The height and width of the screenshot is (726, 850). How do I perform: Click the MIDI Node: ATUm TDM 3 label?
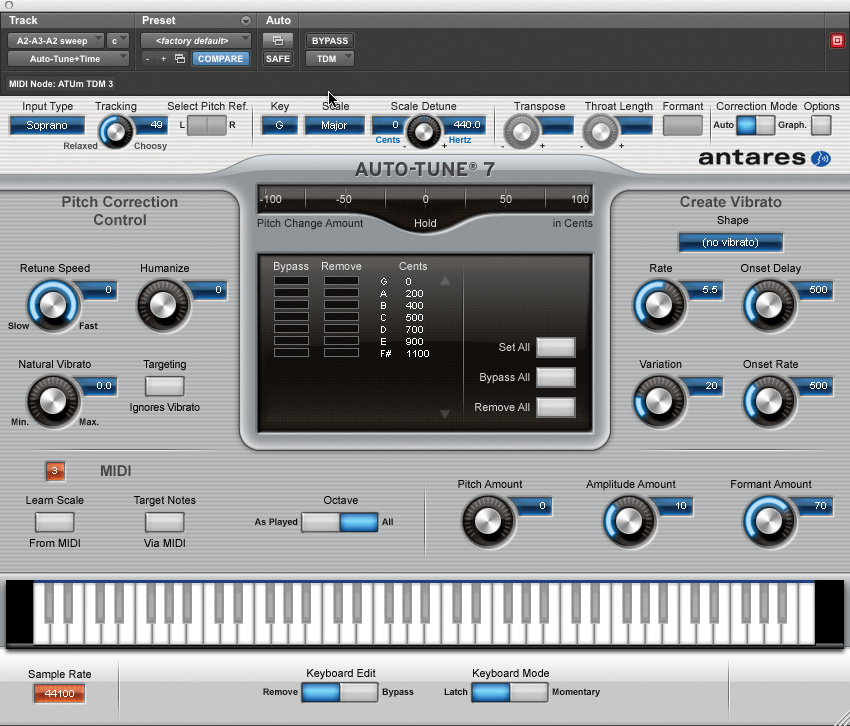(61, 84)
